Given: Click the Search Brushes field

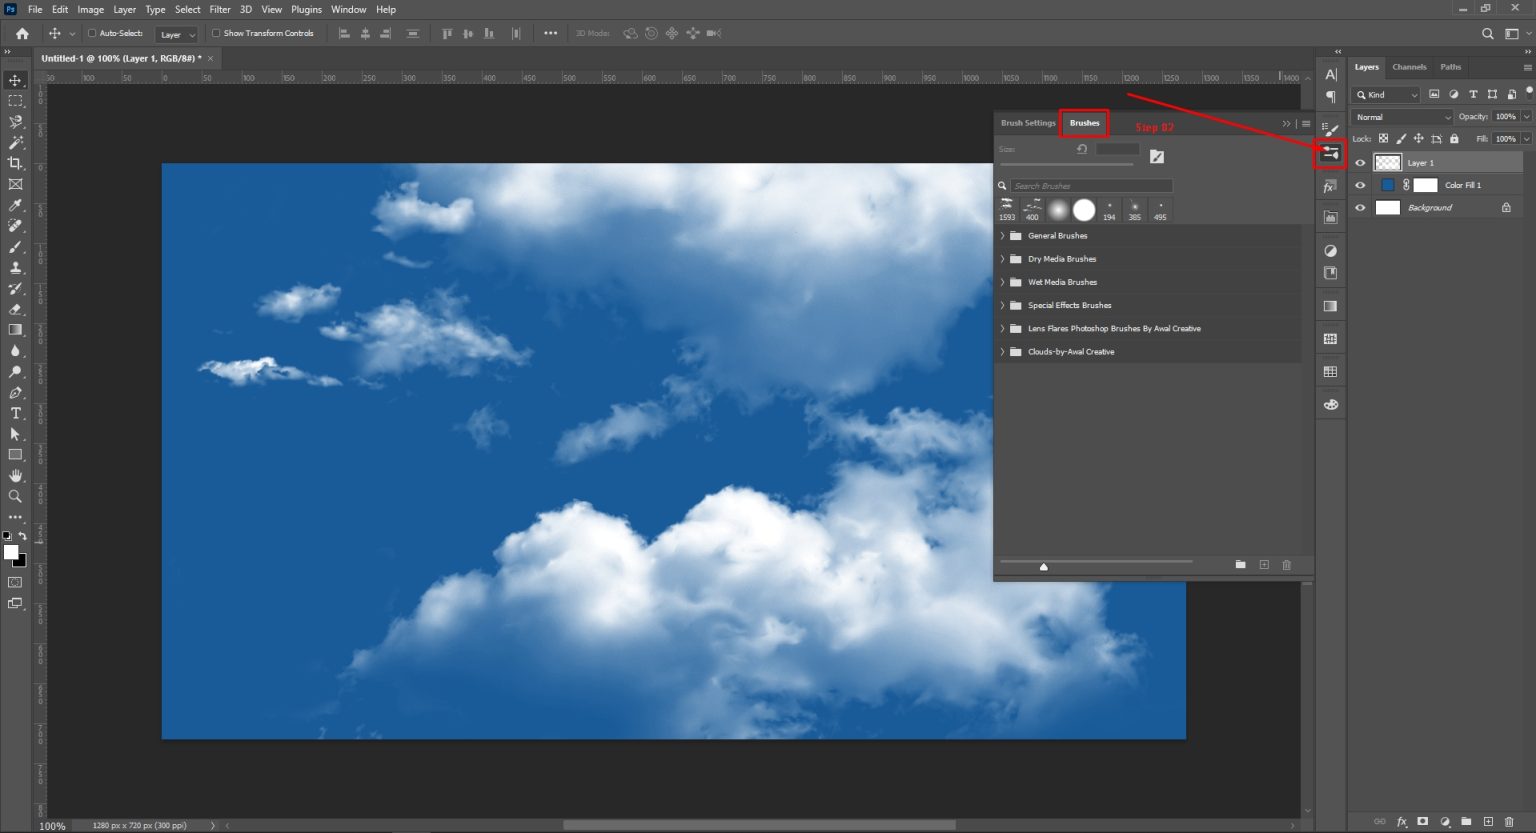Looking at the screenshot, I should click(1091, 186).
